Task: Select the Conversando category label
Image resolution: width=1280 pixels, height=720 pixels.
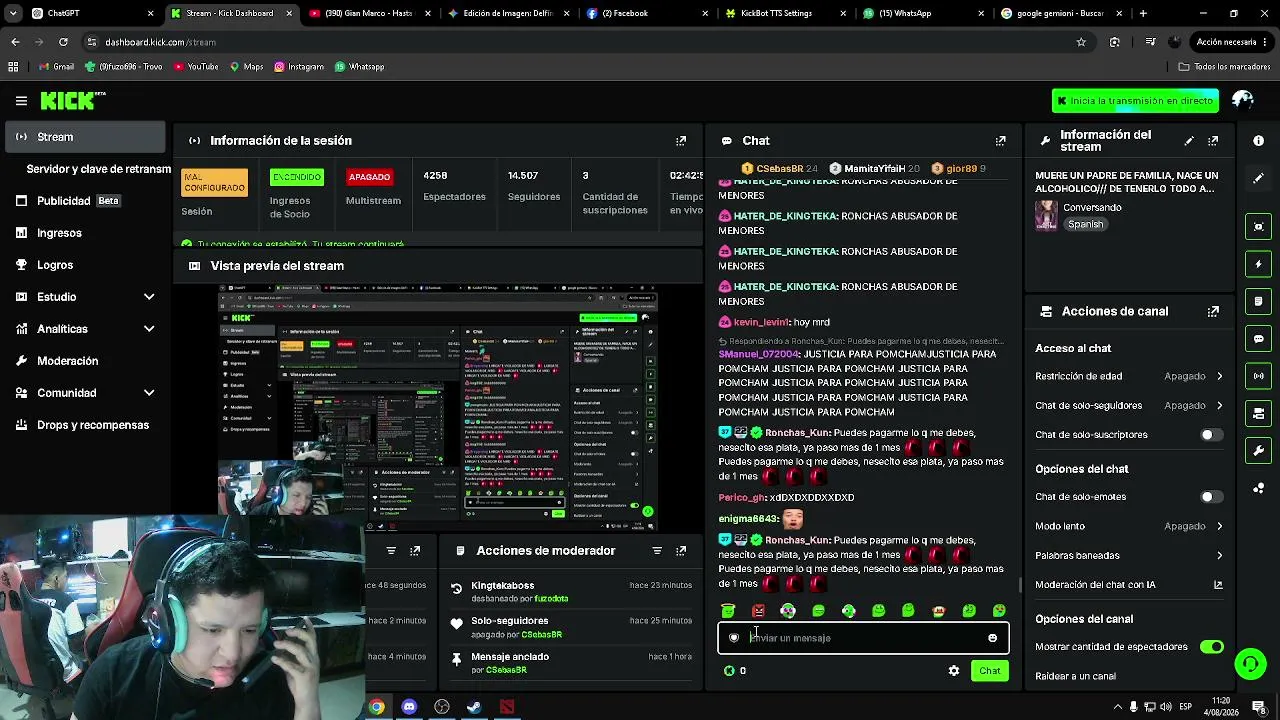Action: click(1091, 208)
